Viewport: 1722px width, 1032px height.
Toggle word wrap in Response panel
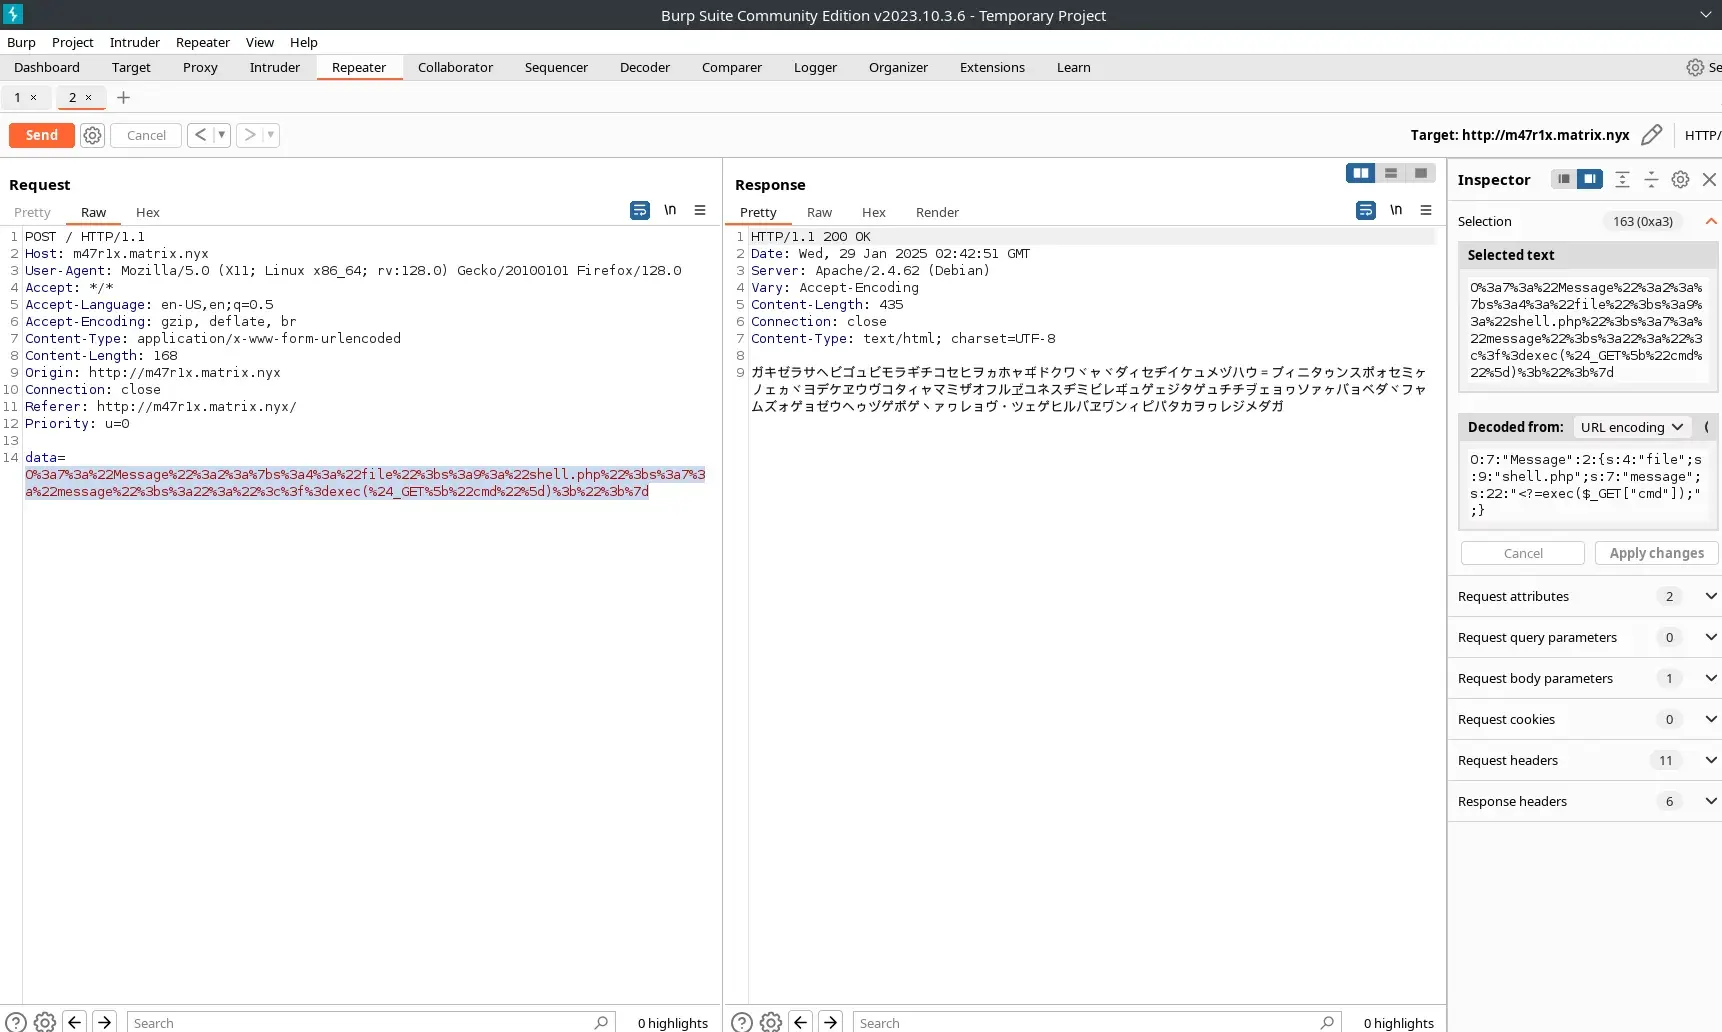(x=1366, y=210)
